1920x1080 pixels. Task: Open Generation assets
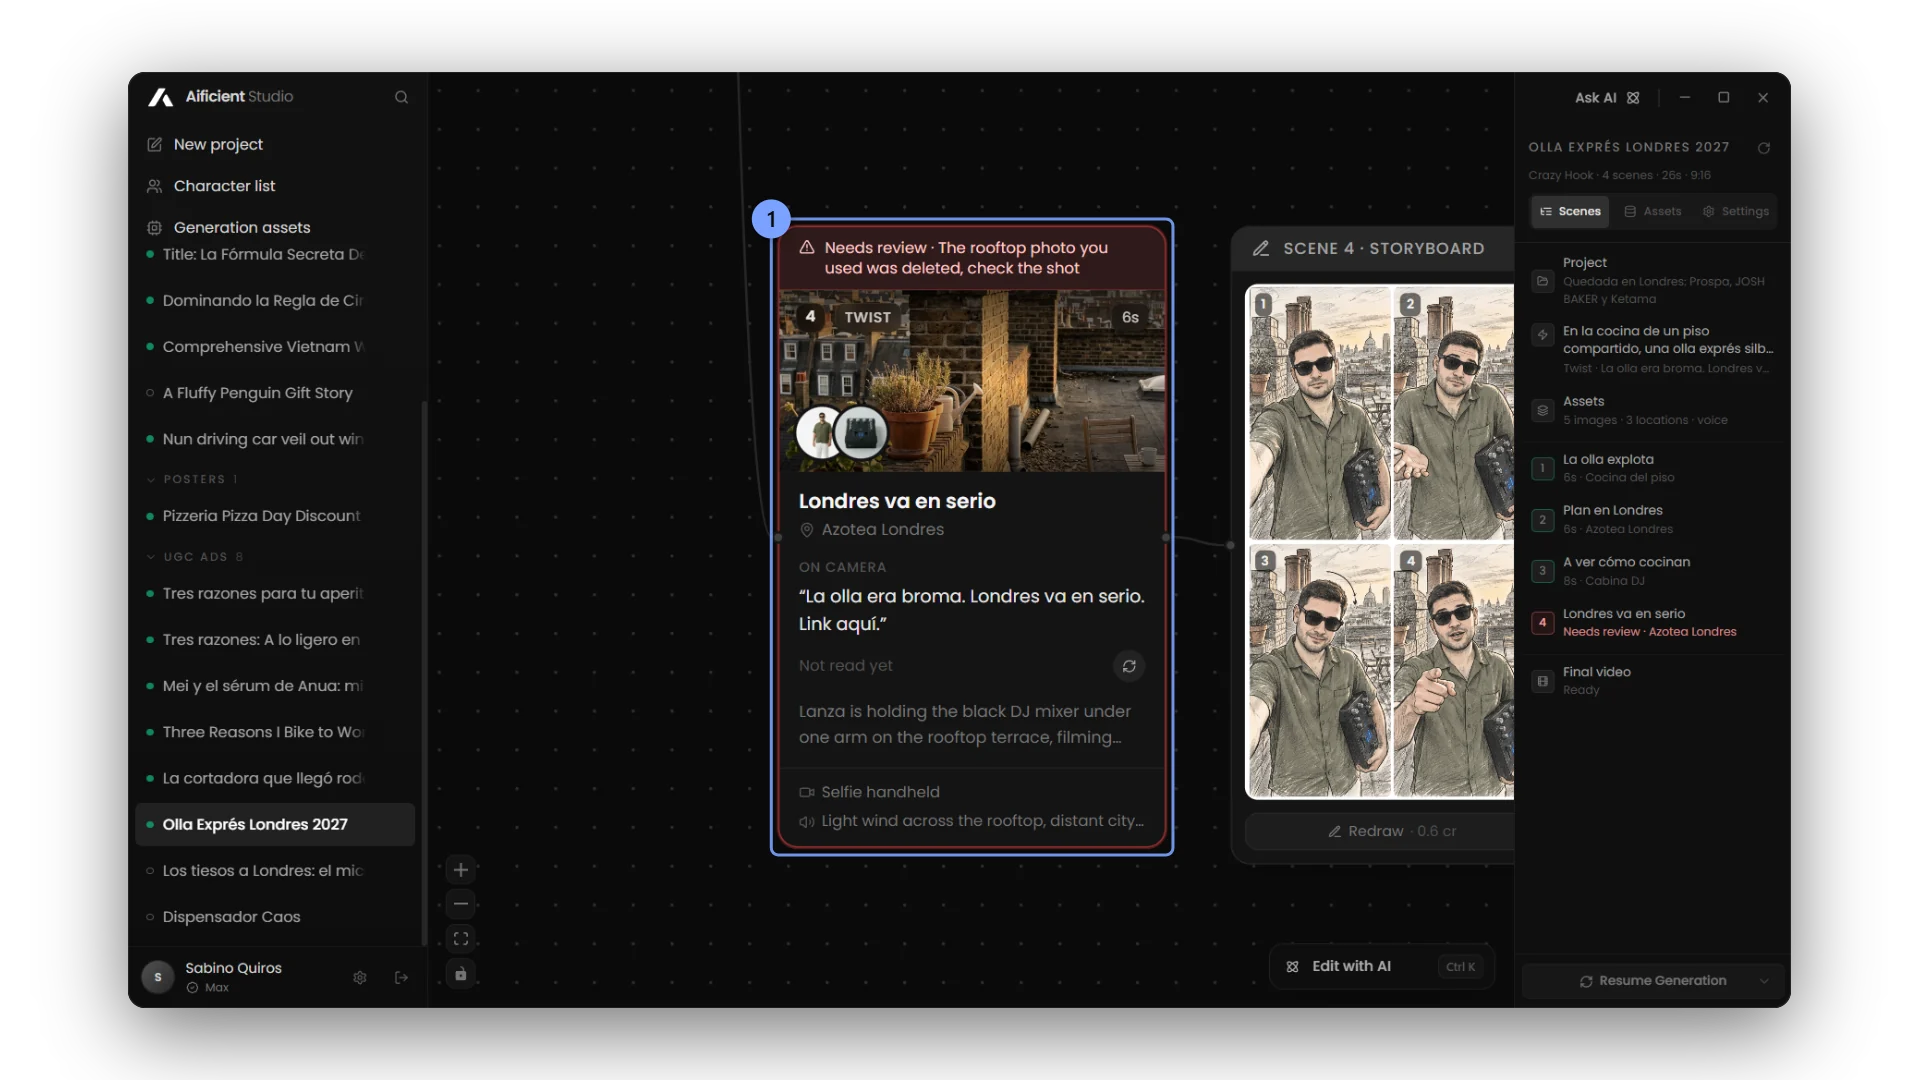click(x=229, y=227)
